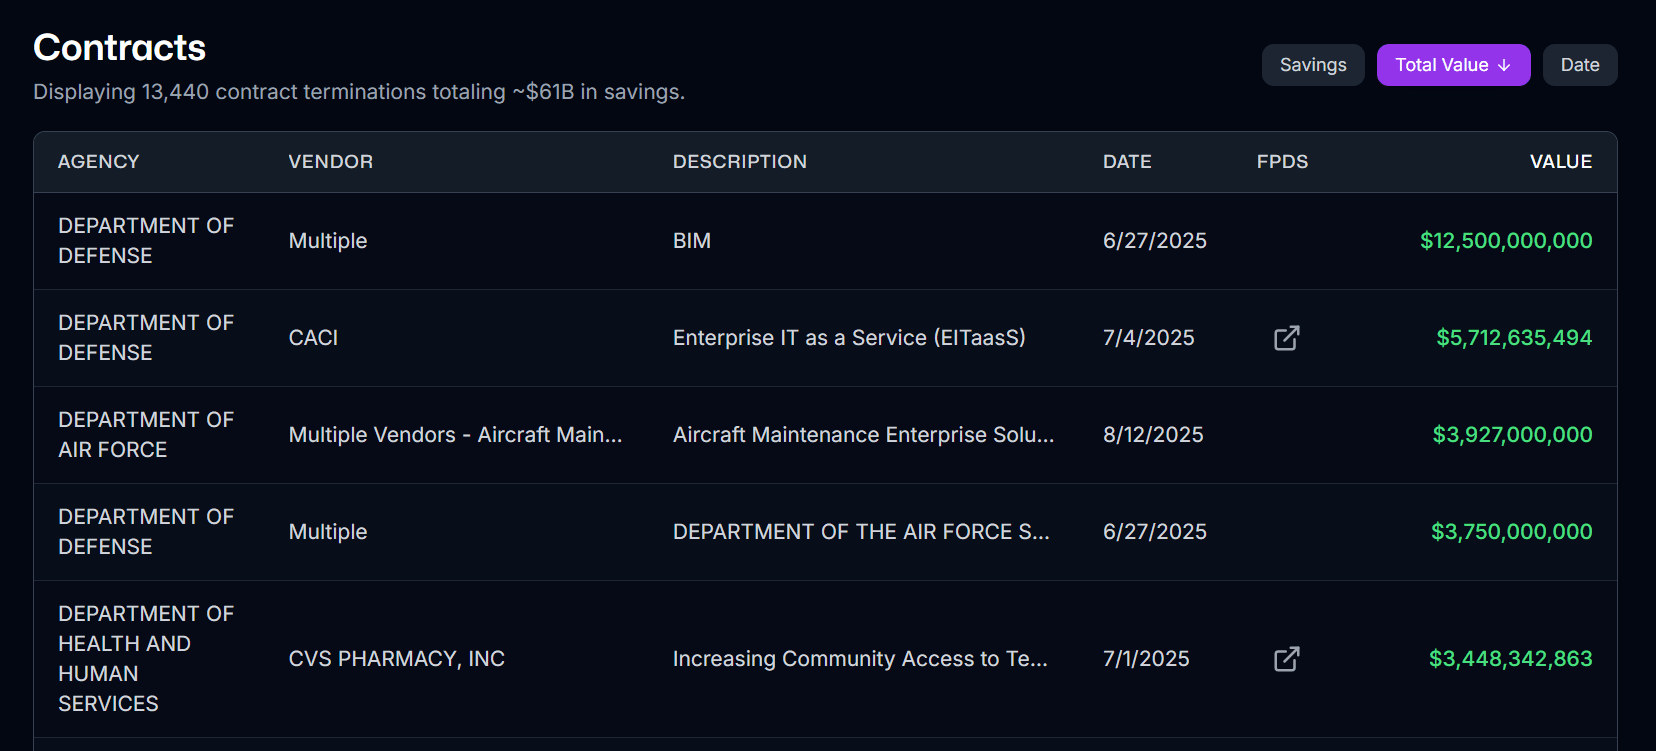Click the Department of Air Force agency cell
The image size is (1656, 751).
(146, 435)
